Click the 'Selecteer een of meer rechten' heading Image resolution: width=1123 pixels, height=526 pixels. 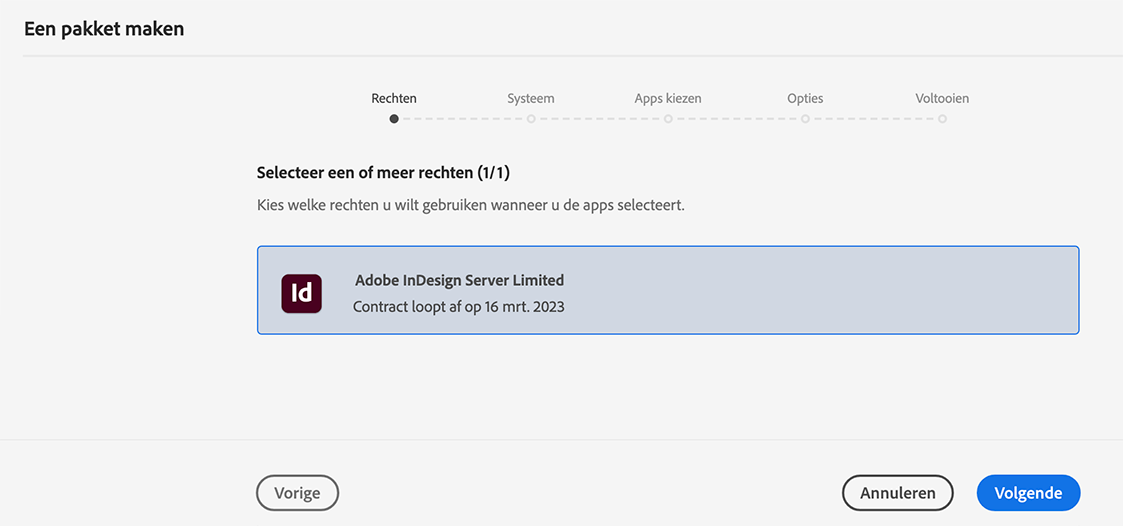point(383,172)
